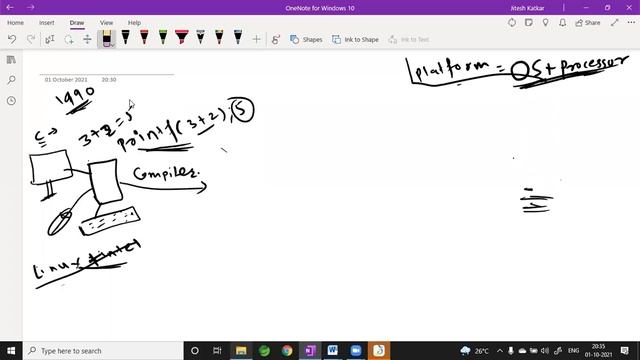The image size is (640, 360).
Task: Show hidden system tray icons
Action: (500, 351)
